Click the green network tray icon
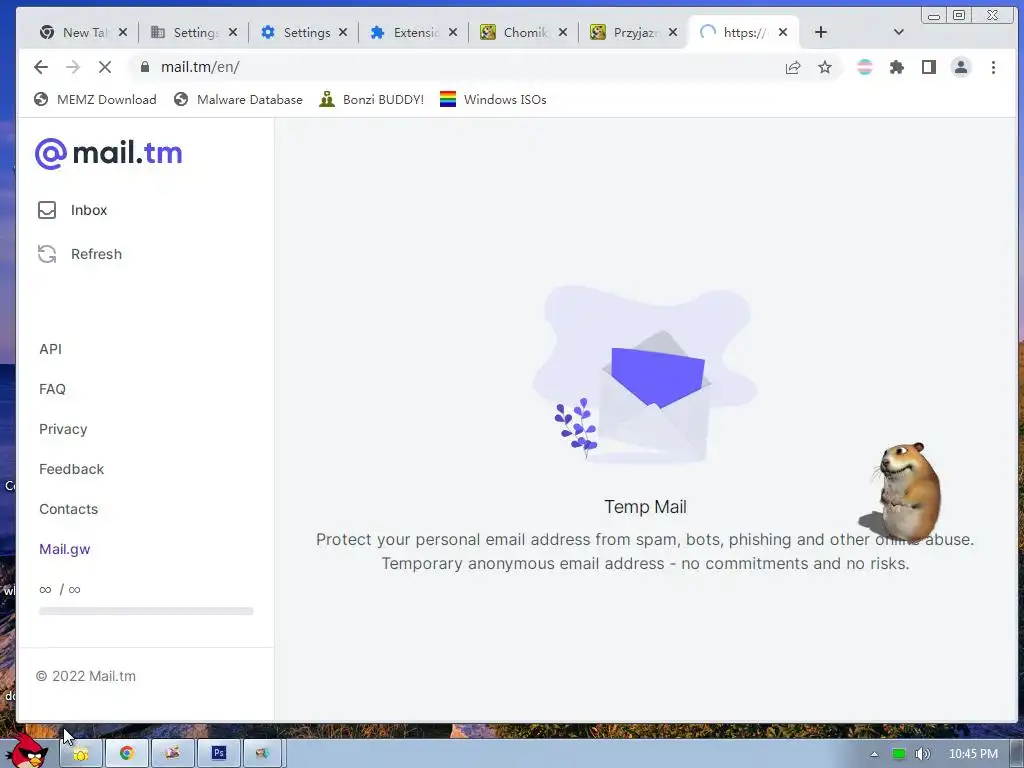The width and height of the screenshot is (1024, 768). click(899, 754)
